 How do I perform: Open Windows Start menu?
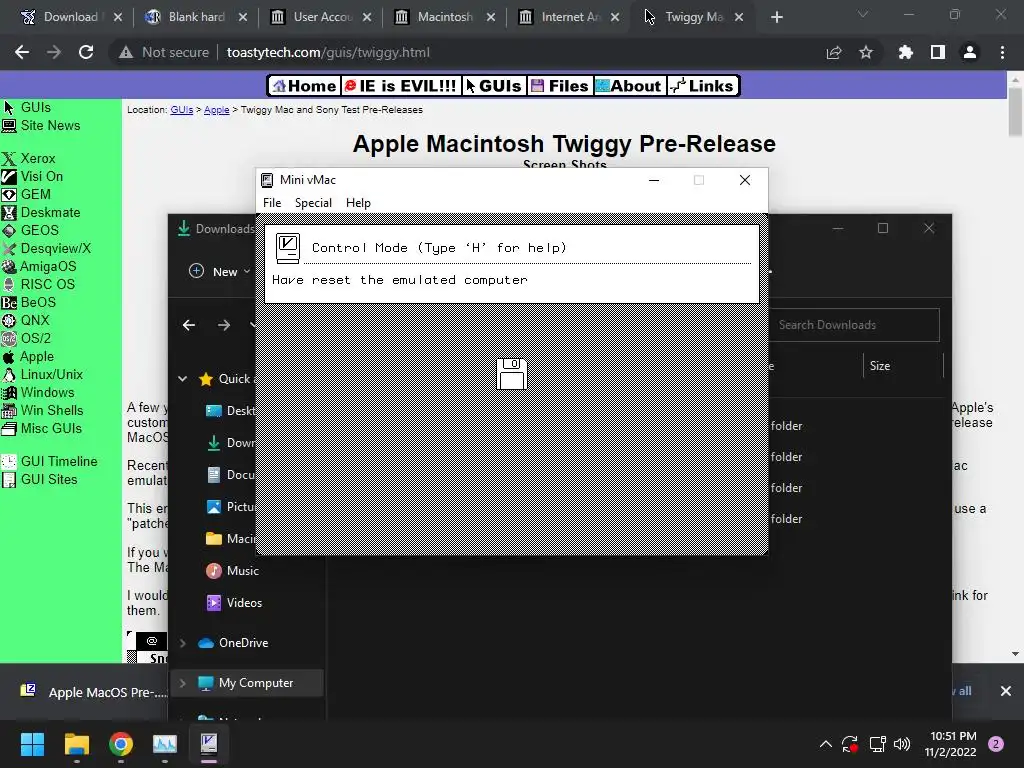coord(32,744)
